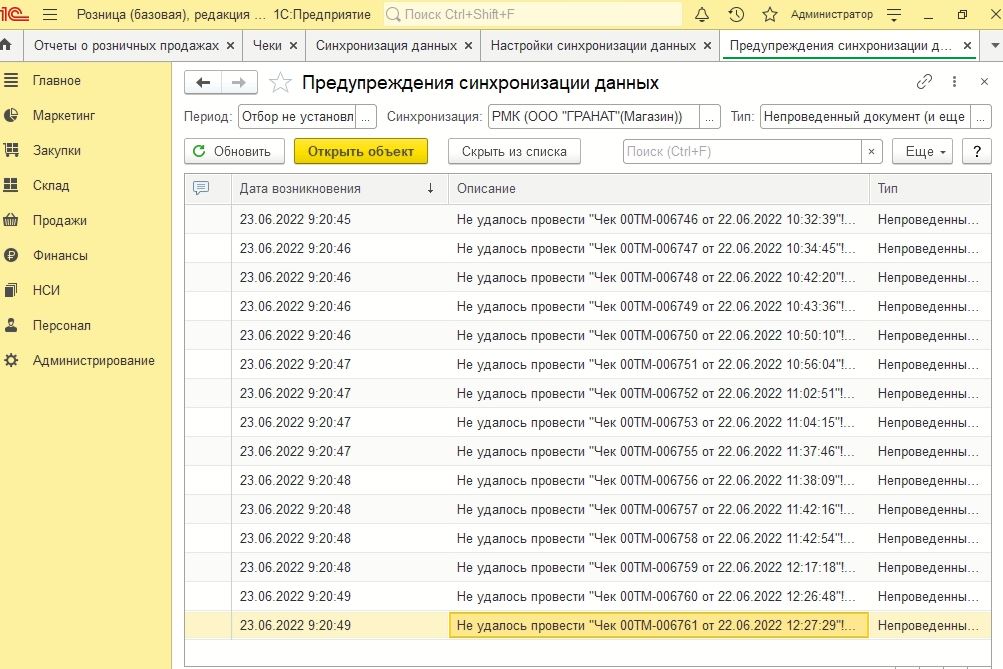Copy link using the chain icon

coord(924,83)
